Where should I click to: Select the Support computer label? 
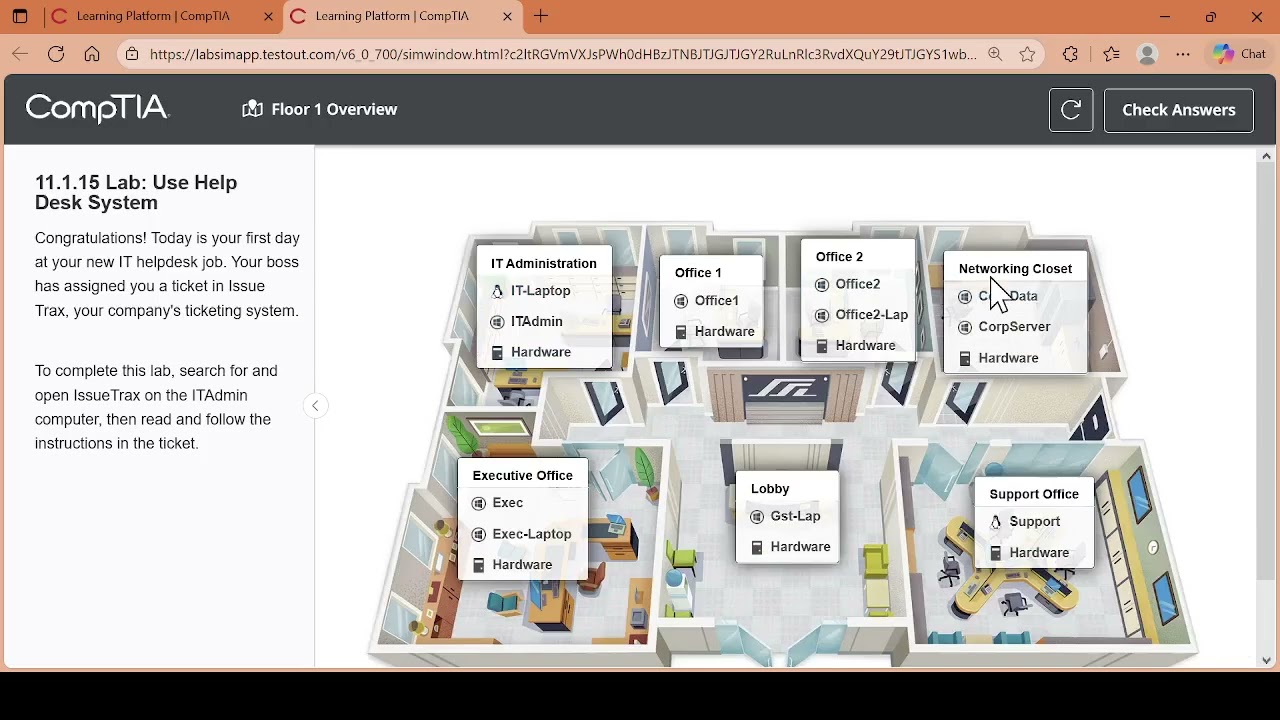click(1035, 522)
